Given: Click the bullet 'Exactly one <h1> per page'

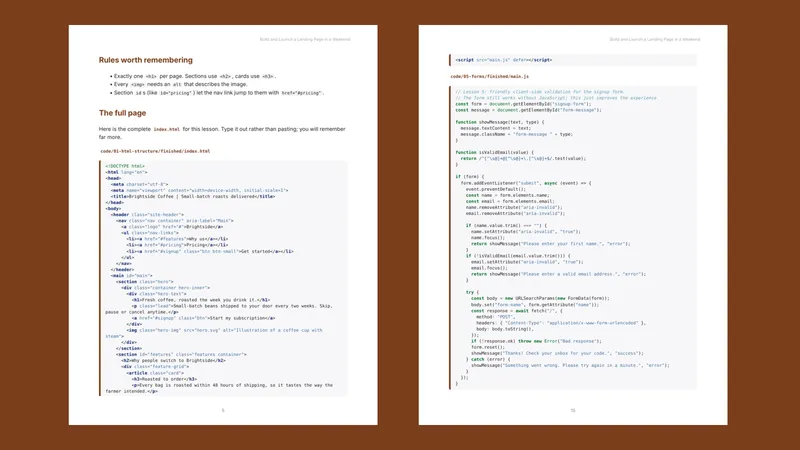Looking at the screenshot, I should click(194, 76).
